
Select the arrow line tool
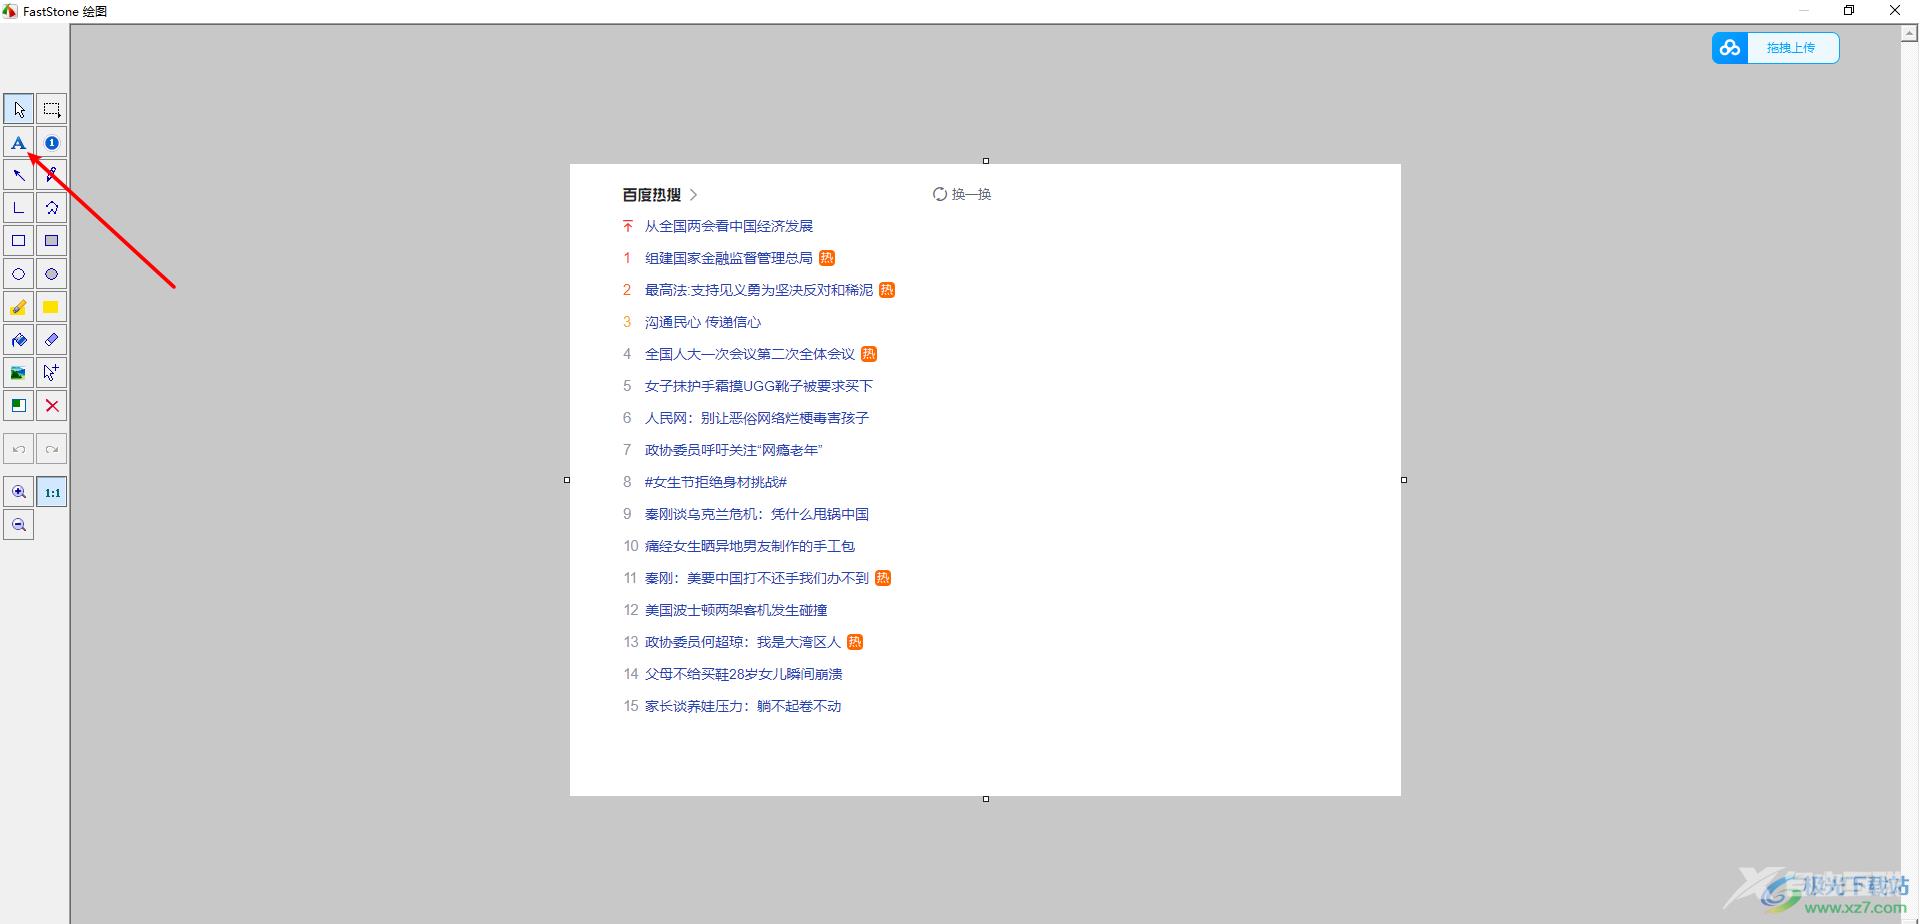(x=19, y=175)
